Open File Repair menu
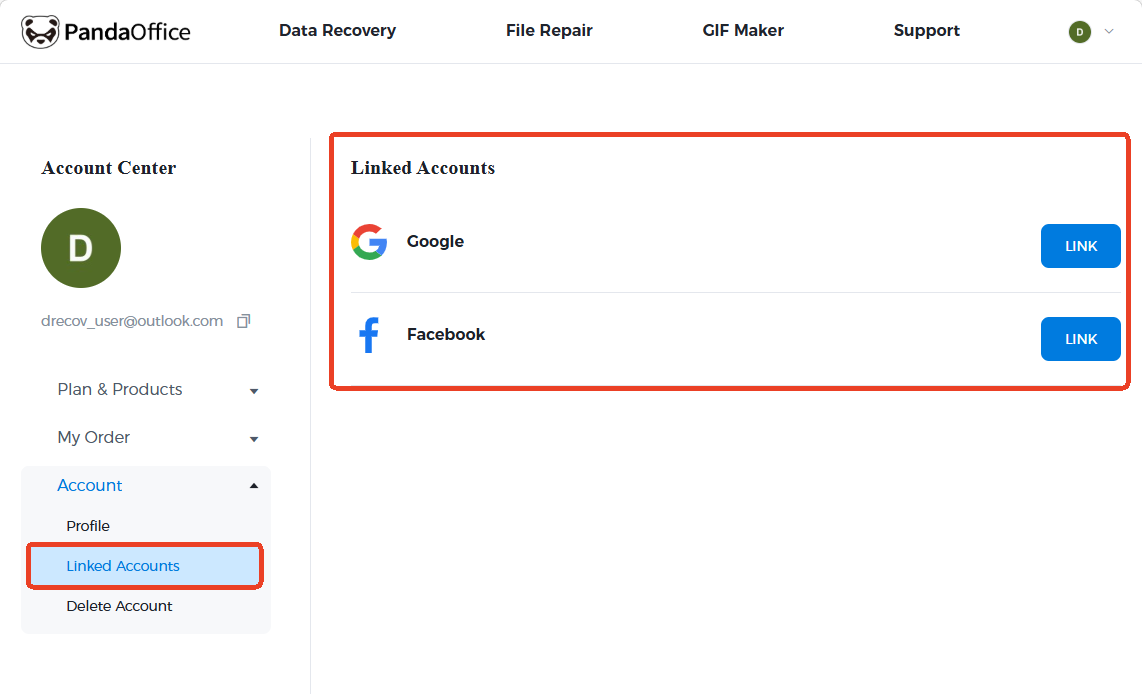The width and height of the screenshot is (1142, 694). point(549,31)
